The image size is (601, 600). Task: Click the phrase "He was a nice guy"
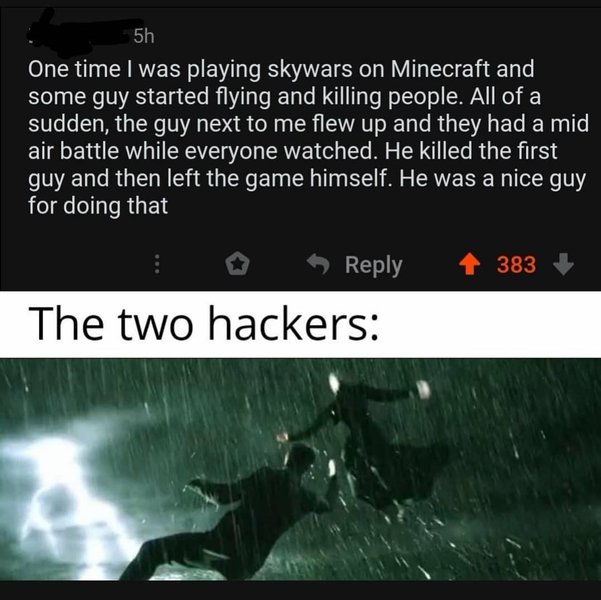493,180
